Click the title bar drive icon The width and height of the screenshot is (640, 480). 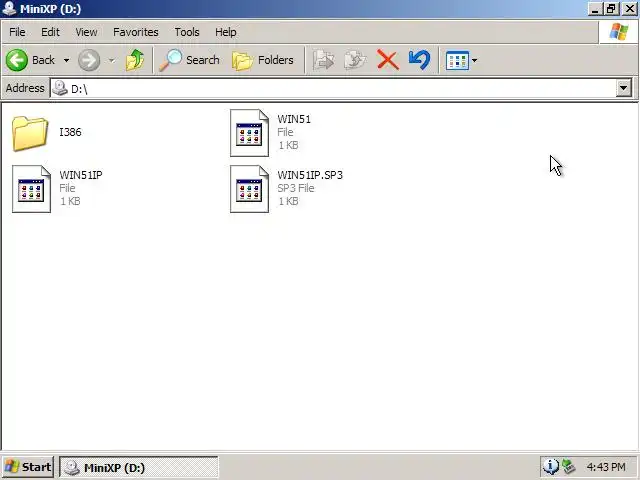tap(9, 9)
